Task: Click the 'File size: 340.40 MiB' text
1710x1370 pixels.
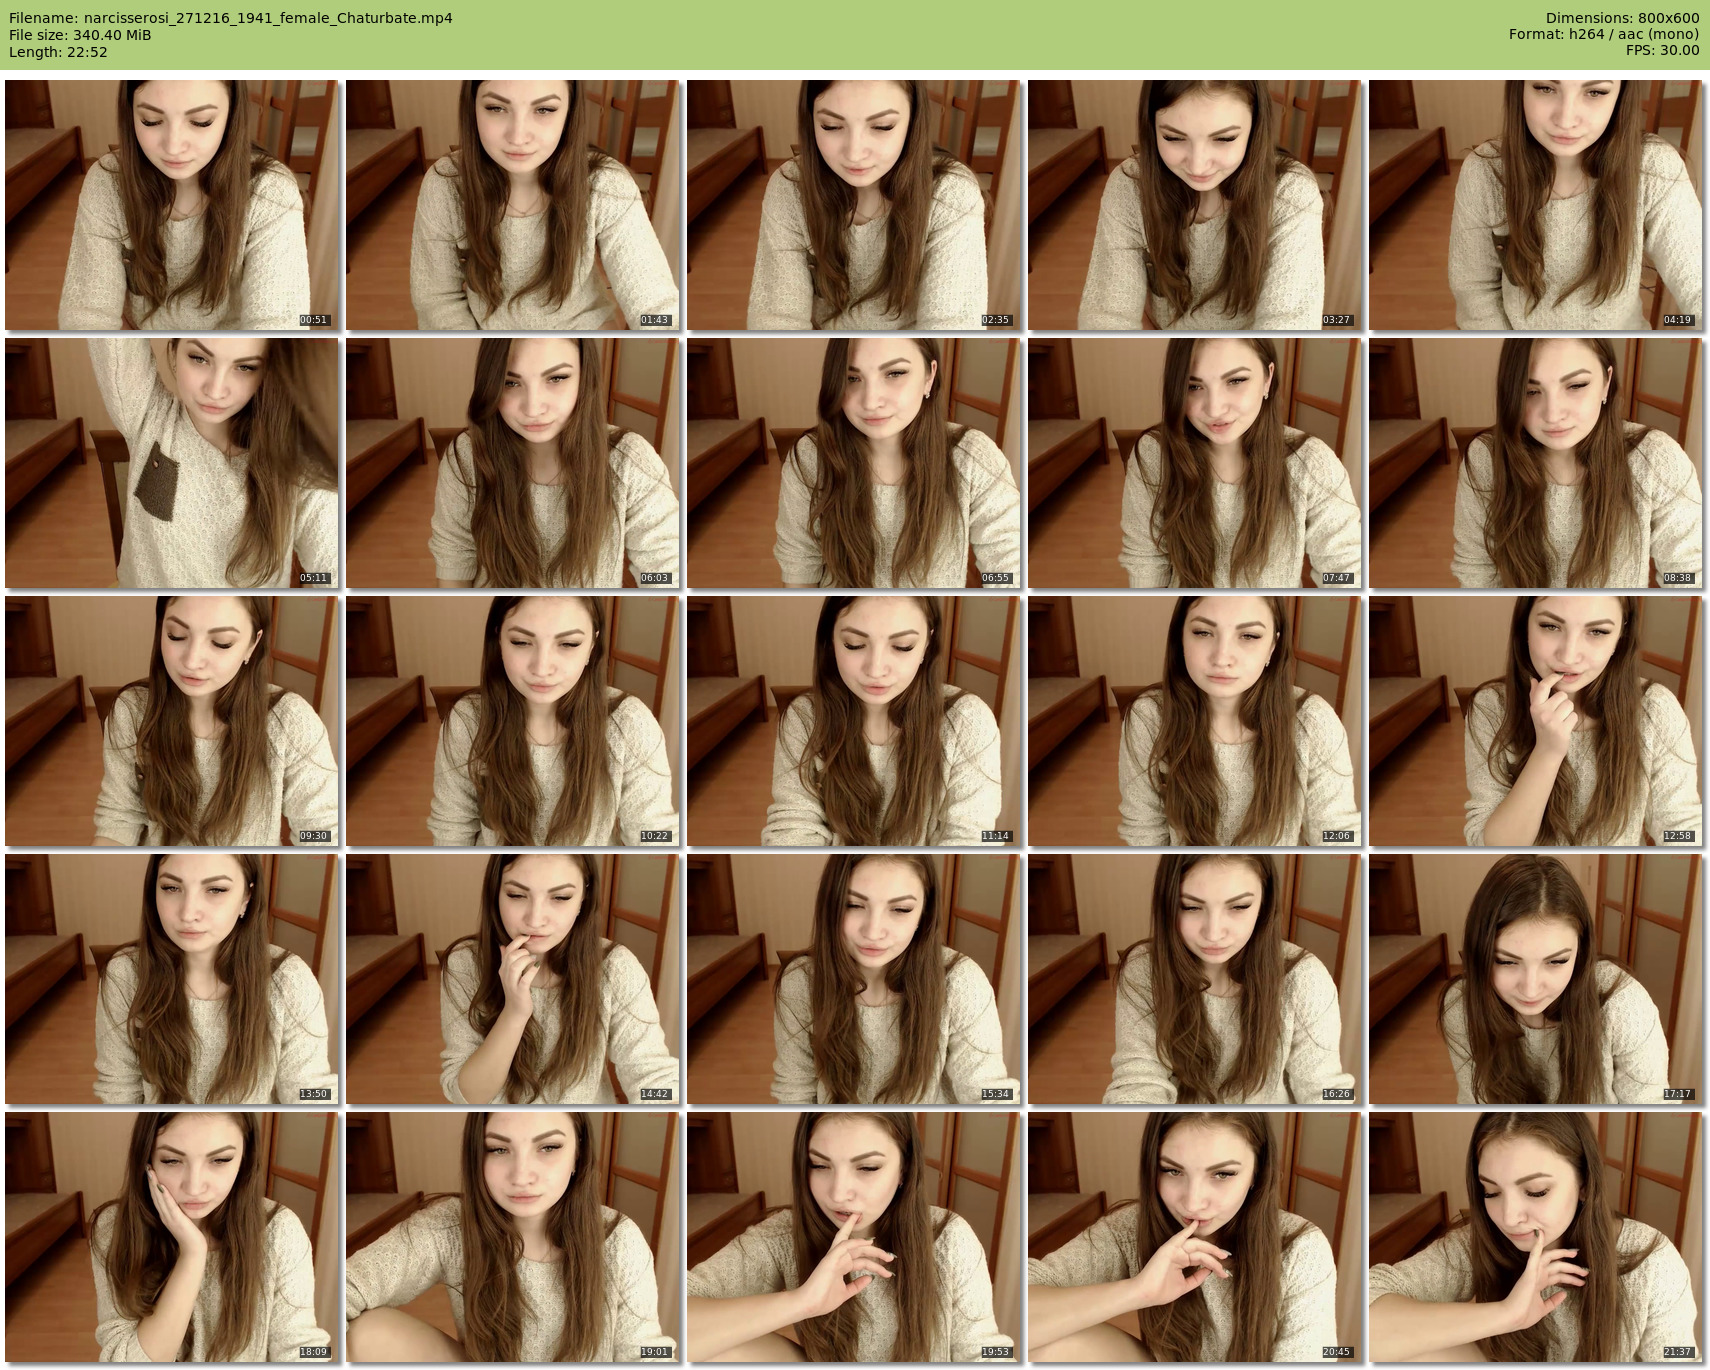Action: click(80, 35)
